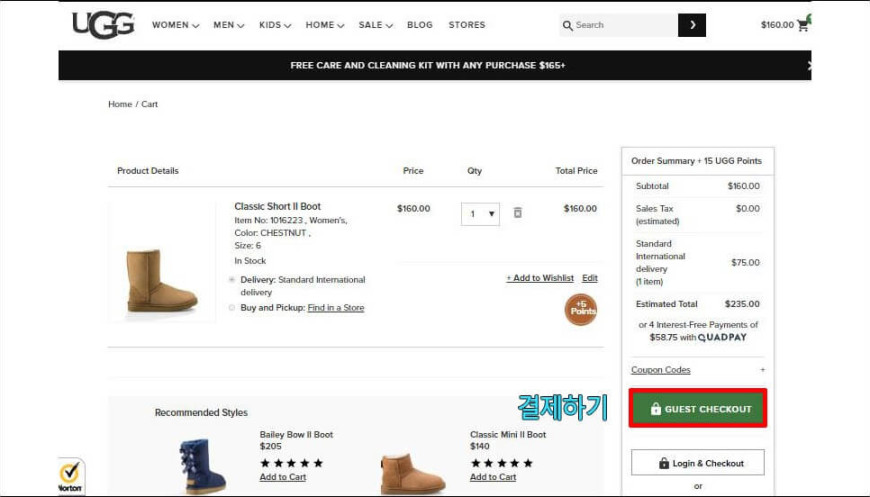The height and width of the screenshot is (497, 870).
Task: Expand the KIDS menu
Action: tap(275, 25)
